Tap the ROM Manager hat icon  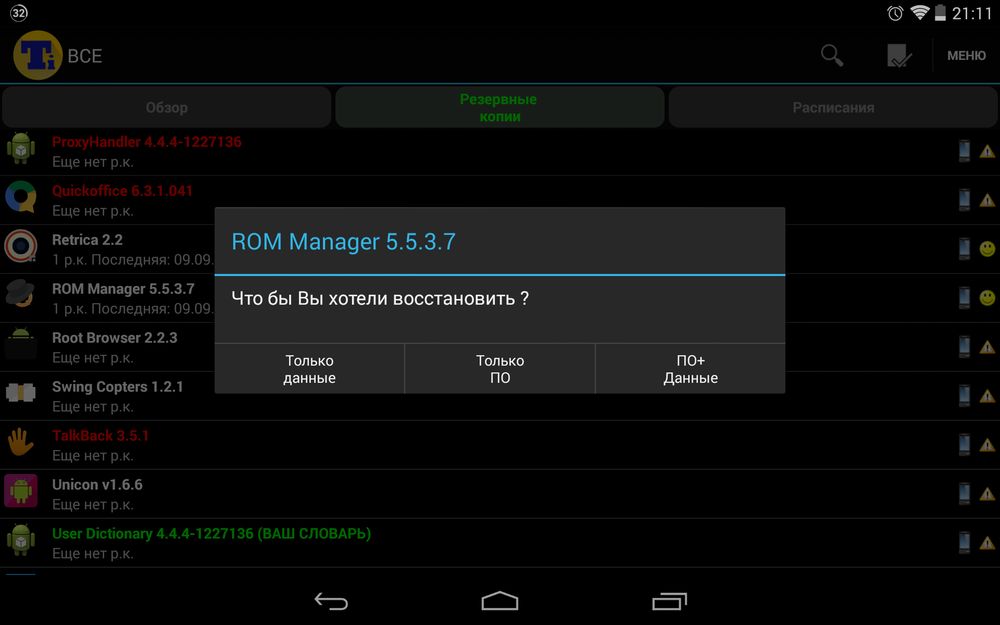click(20, 295)
